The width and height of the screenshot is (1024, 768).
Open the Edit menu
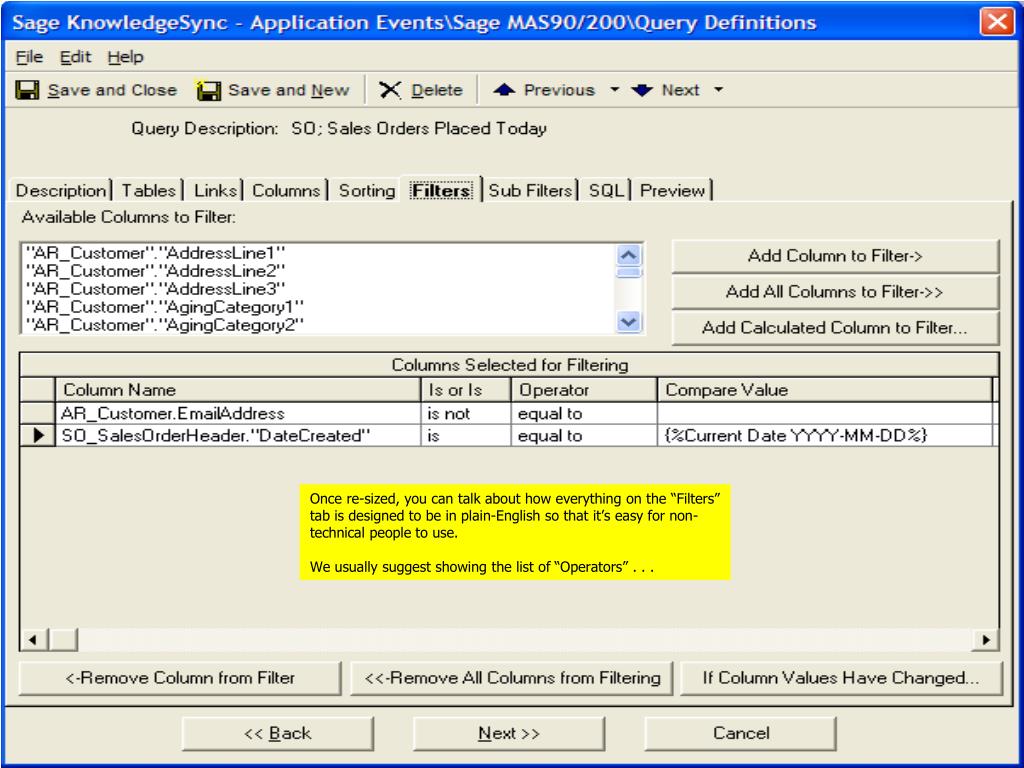75,57
